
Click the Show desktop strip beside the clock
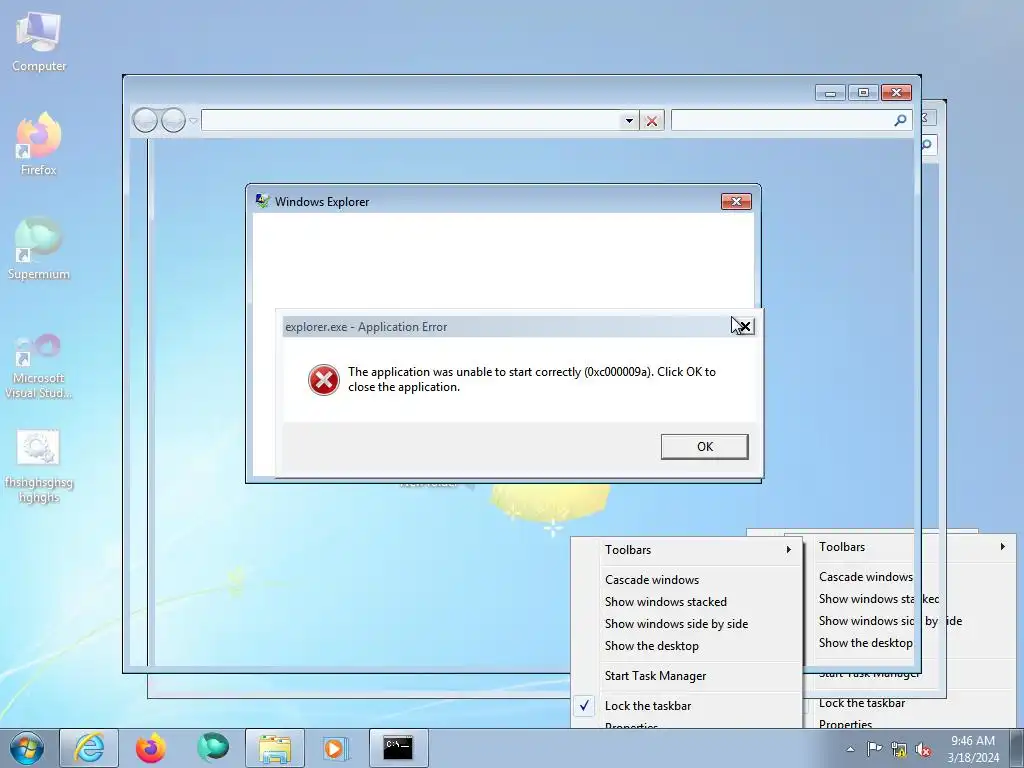click(x=1017, y=748)
